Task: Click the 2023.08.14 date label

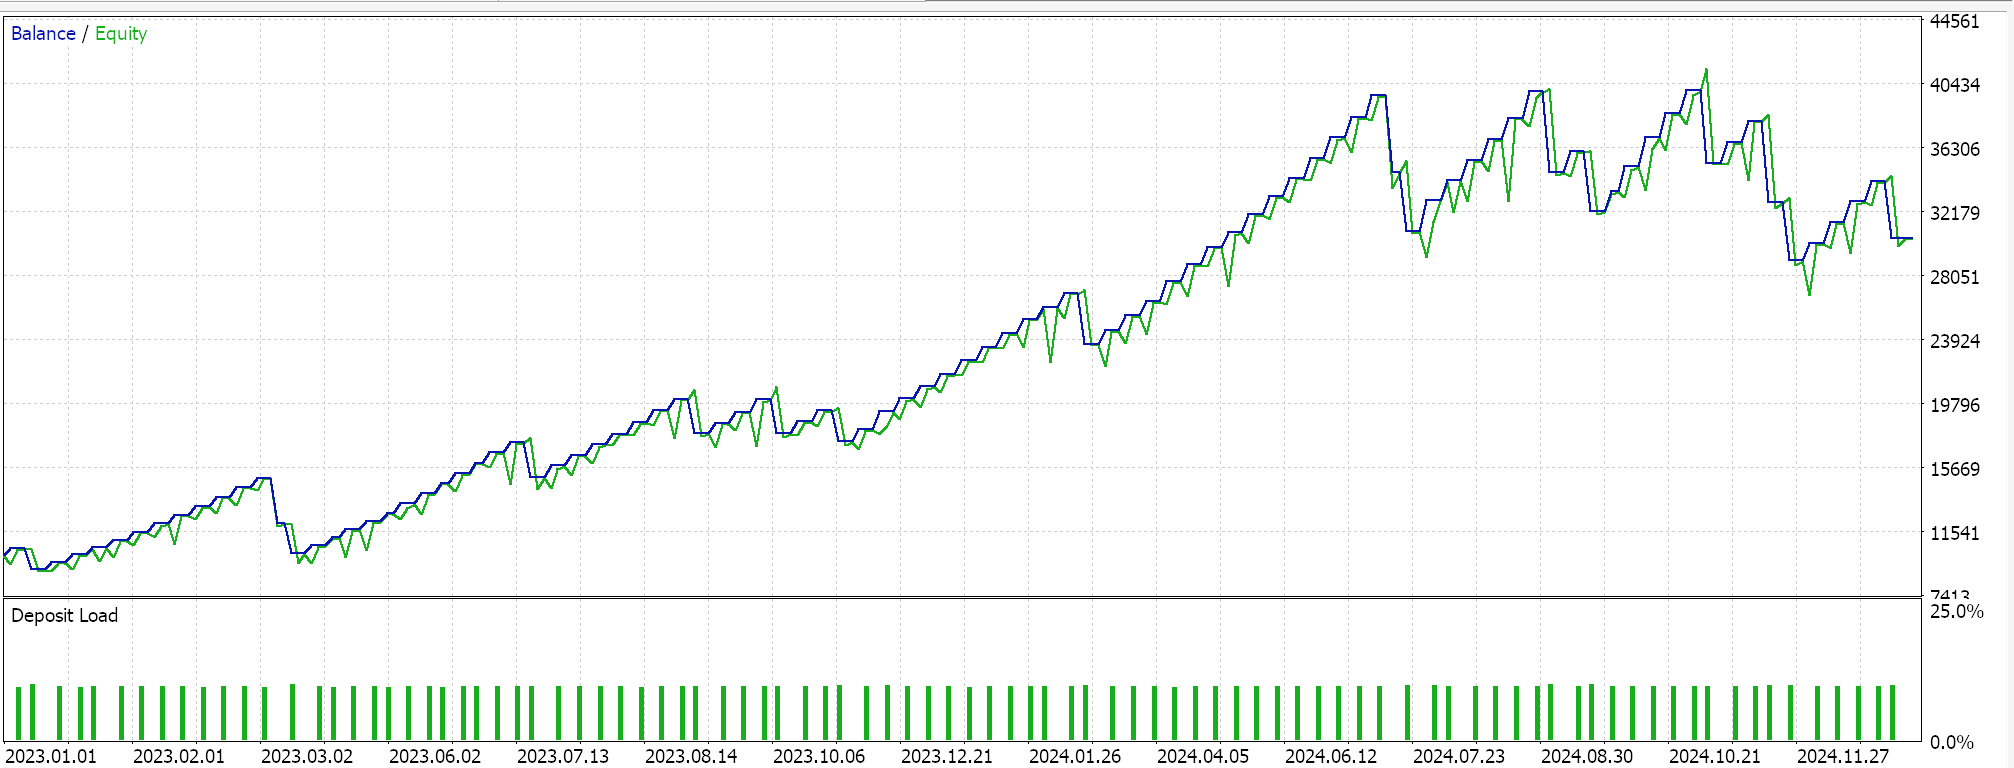Action: click(691, 756)
